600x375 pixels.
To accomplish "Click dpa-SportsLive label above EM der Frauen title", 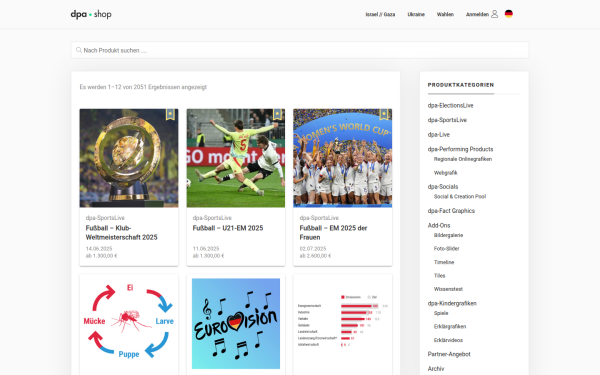I will coord(319,218).
